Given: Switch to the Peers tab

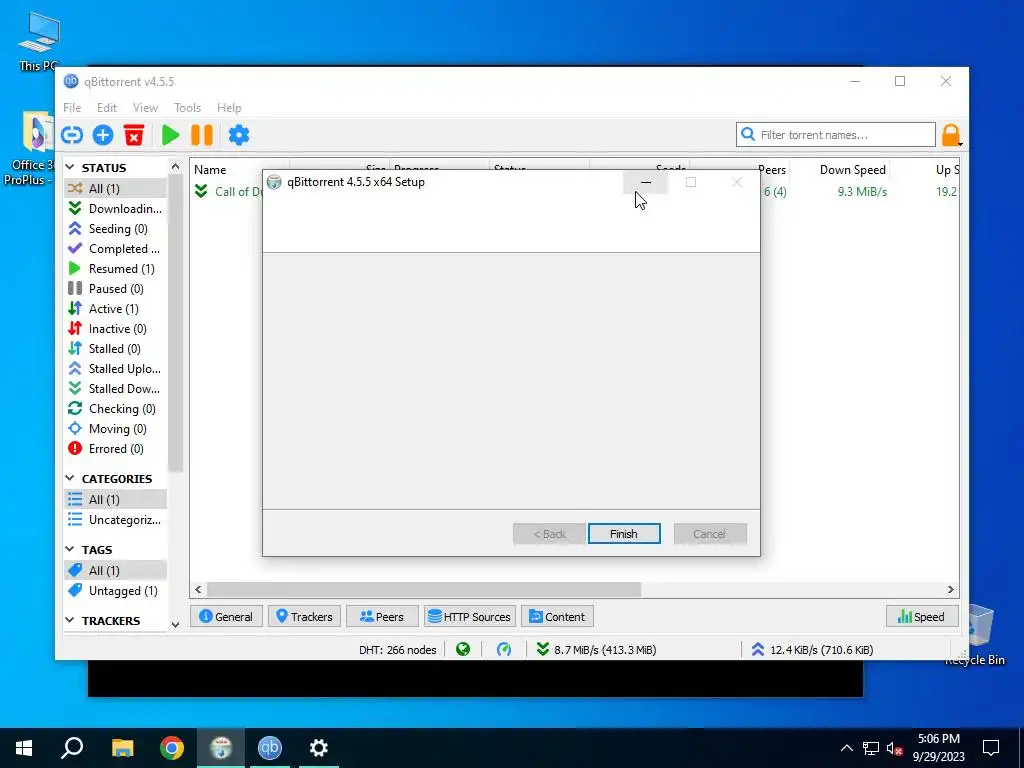Looking at the screenshot, I should [x=382, y=616].
